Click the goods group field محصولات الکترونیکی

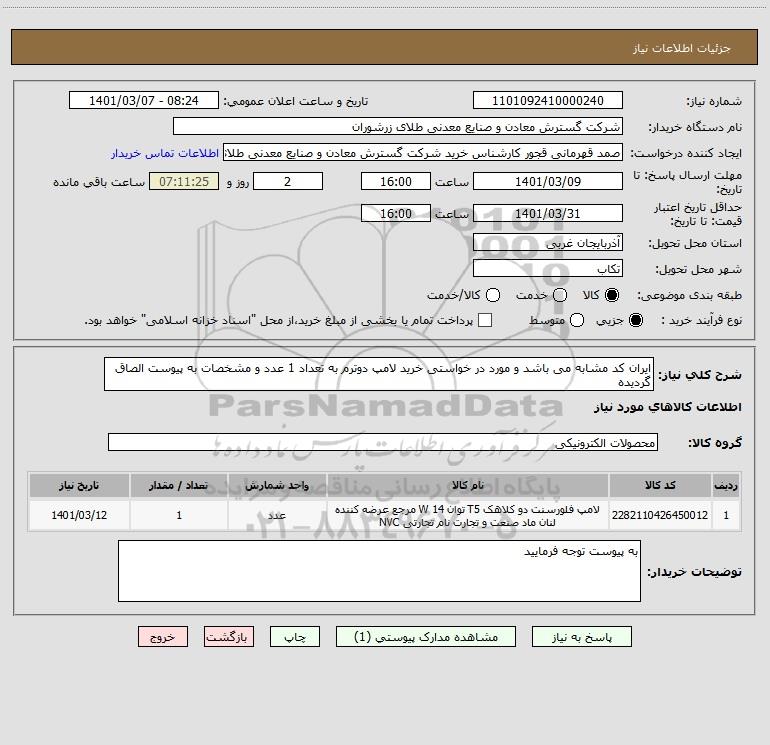click(383, 442)
